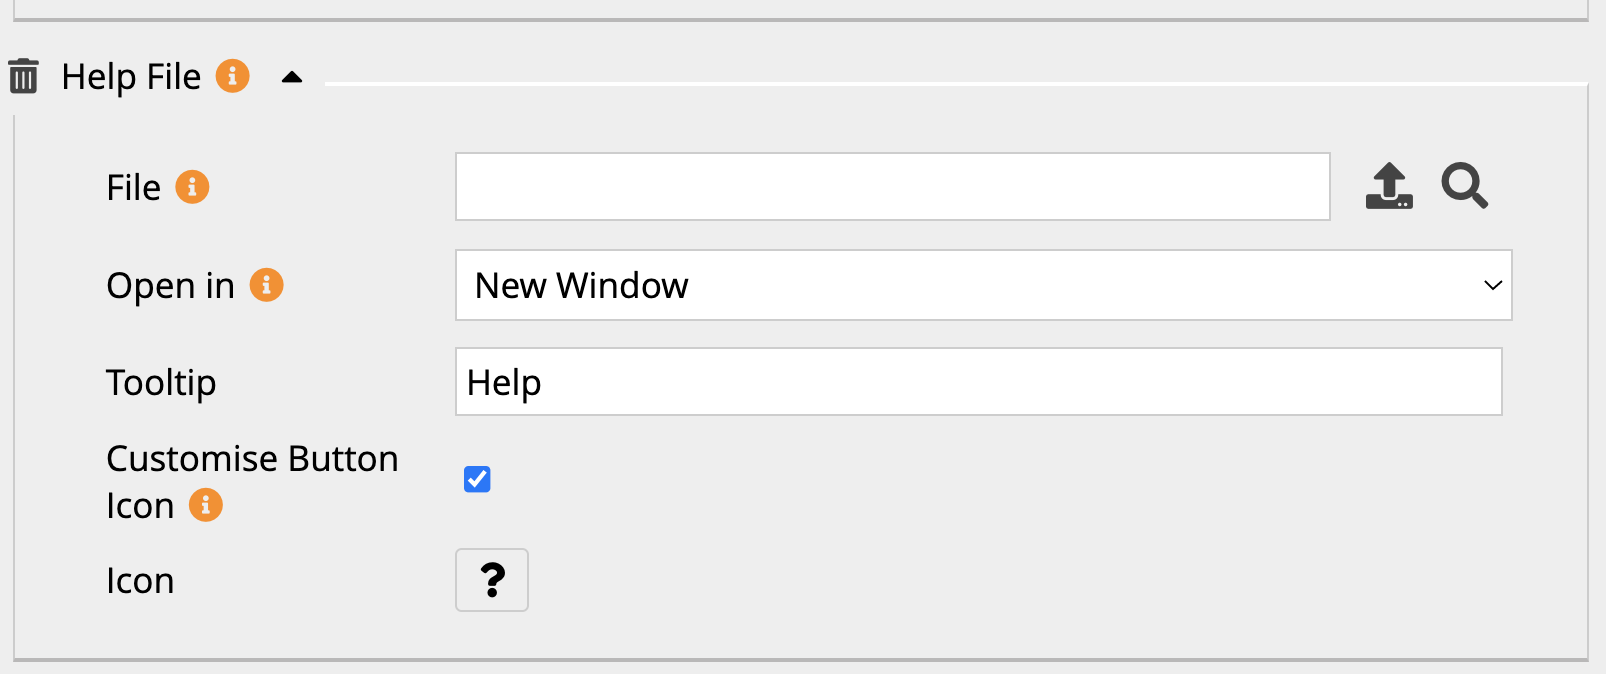1606x674 pixels.
Task: Click the info icon next to Help File
Action: point(233,76)
